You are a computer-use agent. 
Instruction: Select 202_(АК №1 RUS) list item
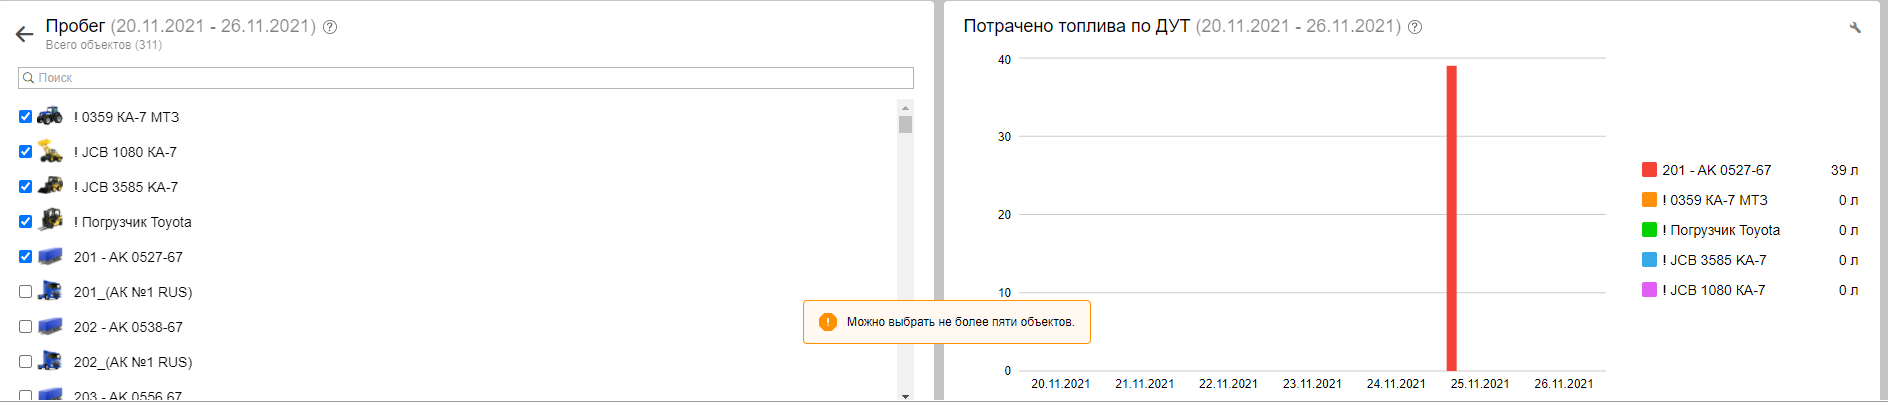pyautogui.click(x=133, y=362)
